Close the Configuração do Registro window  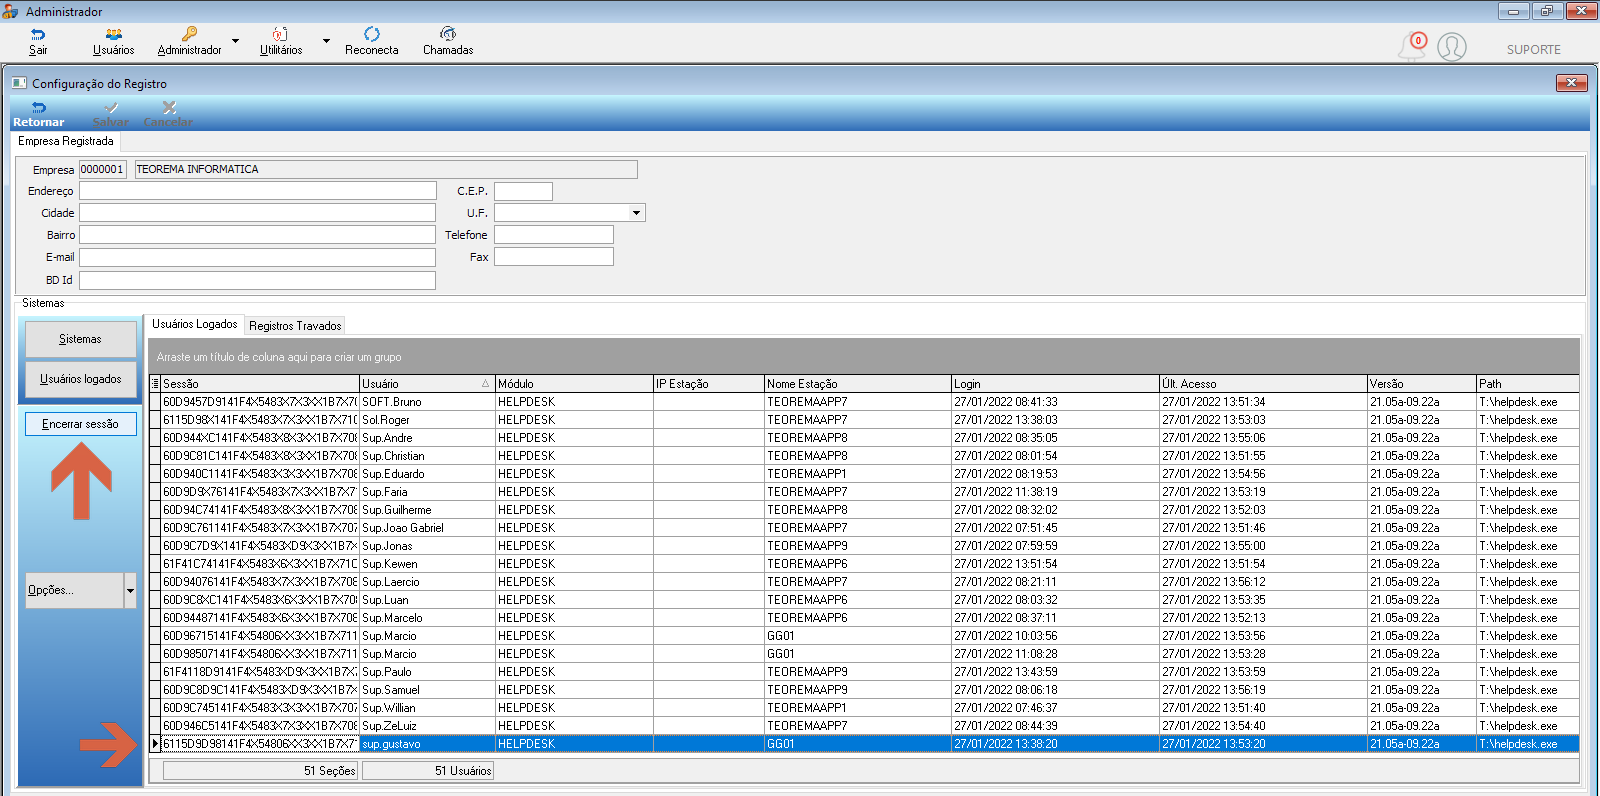pos(1572,83)
